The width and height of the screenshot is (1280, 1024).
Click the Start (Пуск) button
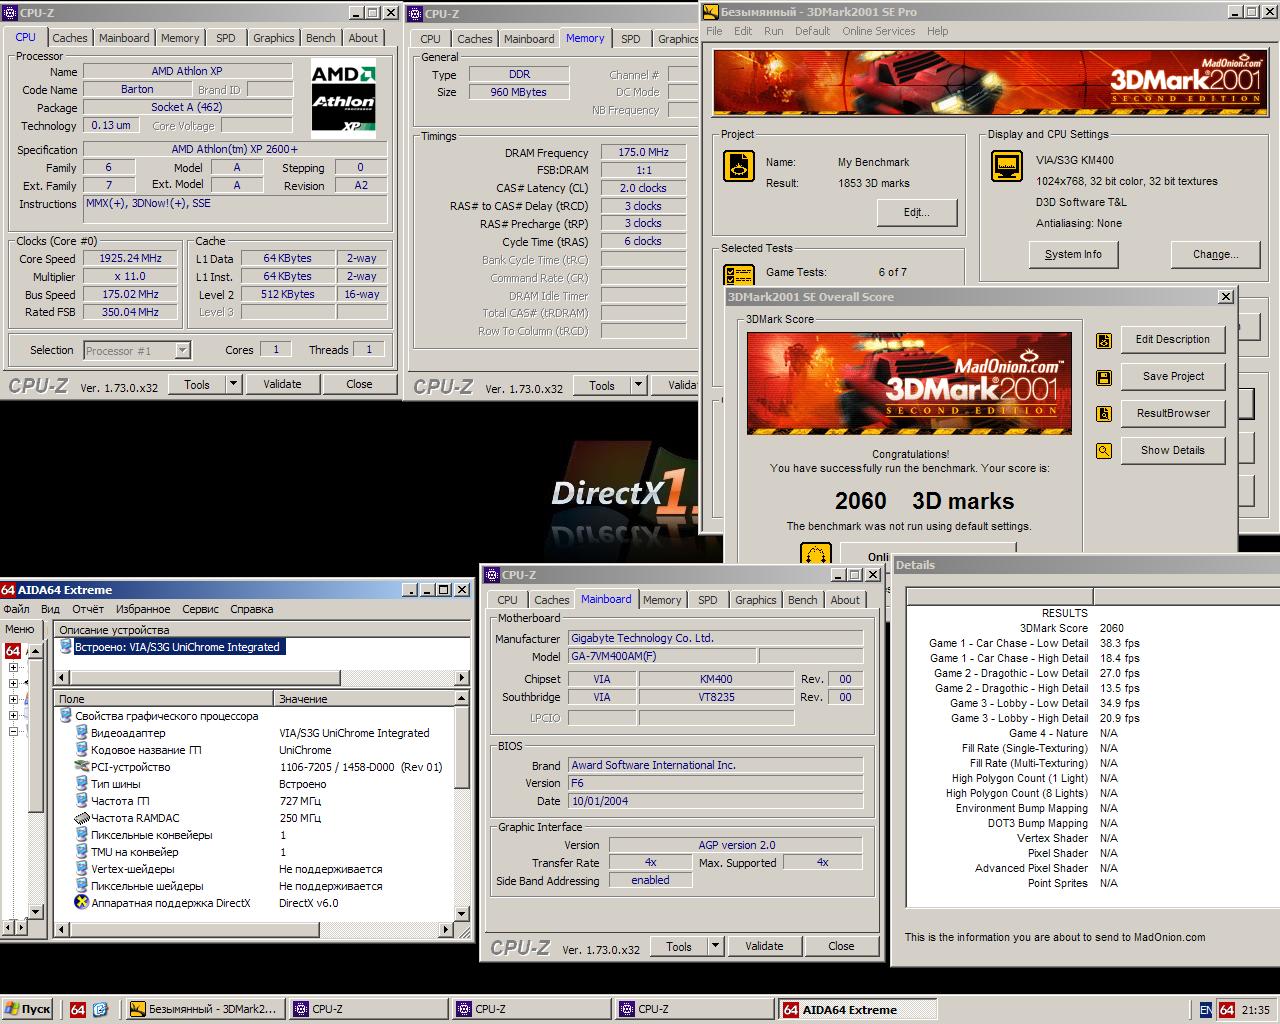[x=28, y=1009]
